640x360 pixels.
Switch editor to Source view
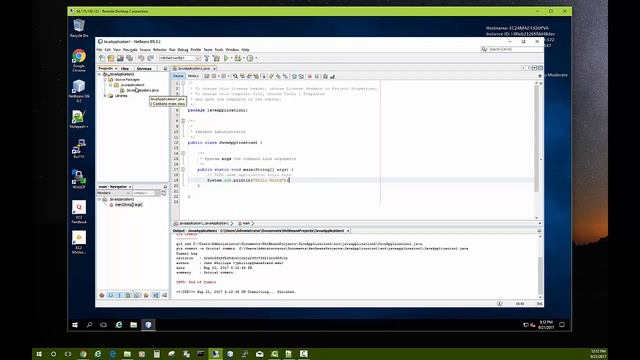[178, 76]
